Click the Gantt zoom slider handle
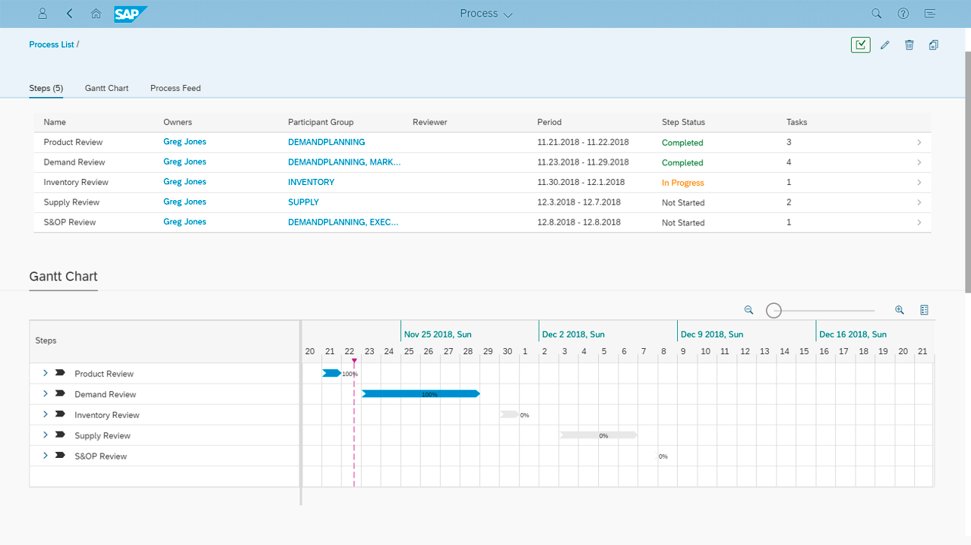 pyautogui.click(x=773, y=310)
